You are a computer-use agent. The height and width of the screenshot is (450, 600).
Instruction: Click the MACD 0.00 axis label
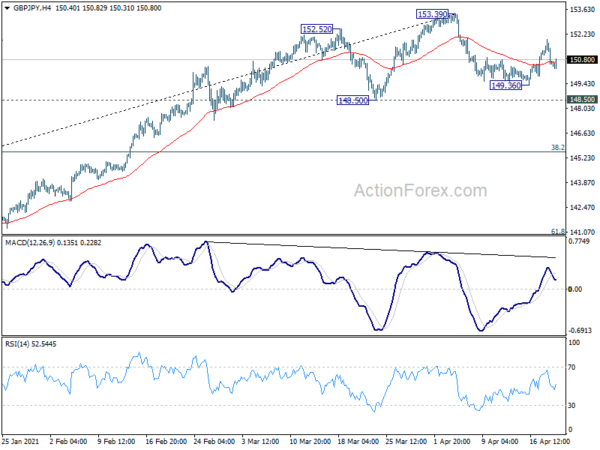point(575,289)
